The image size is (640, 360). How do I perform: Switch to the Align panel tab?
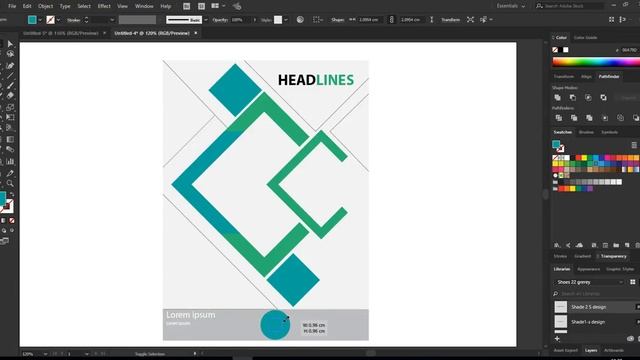pos(586,77)
